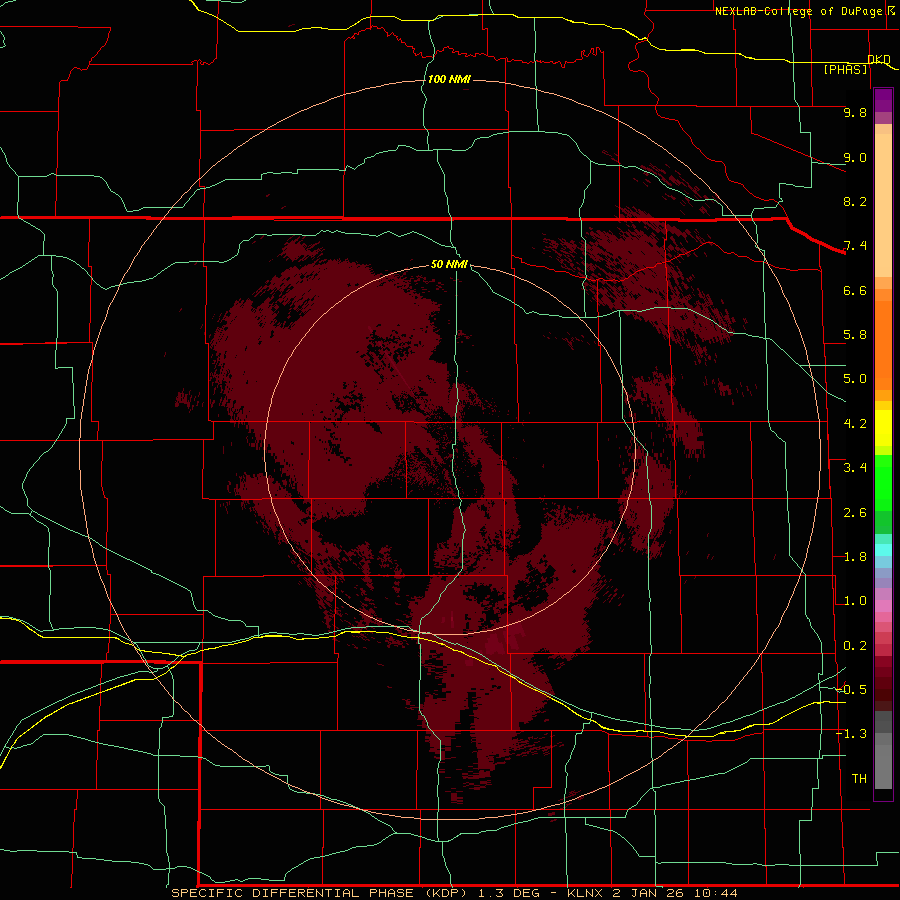
Task: Click the 6.6 value on the scale
Action: click(855, 290)
